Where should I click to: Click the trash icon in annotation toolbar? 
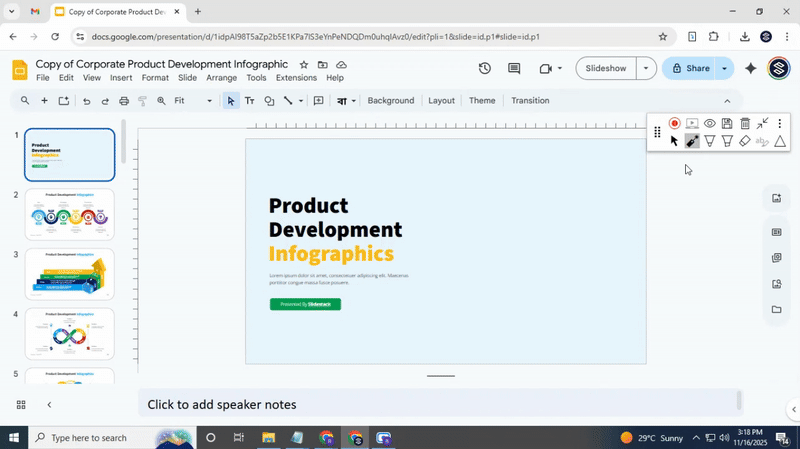pyautogui.click(x=745, y=124)
